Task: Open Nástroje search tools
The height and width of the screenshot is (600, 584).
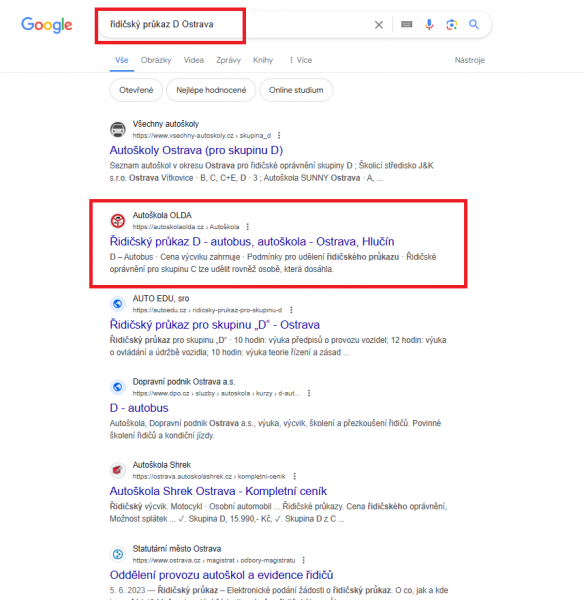Action: (470, 60)
